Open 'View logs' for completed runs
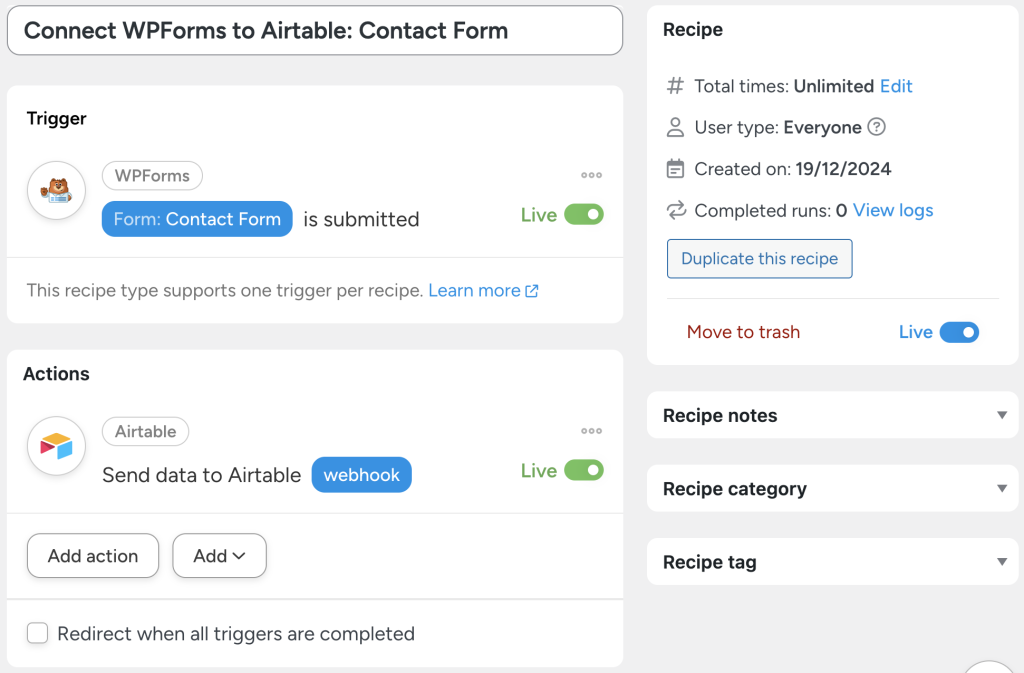 click(x=892, y=210)
